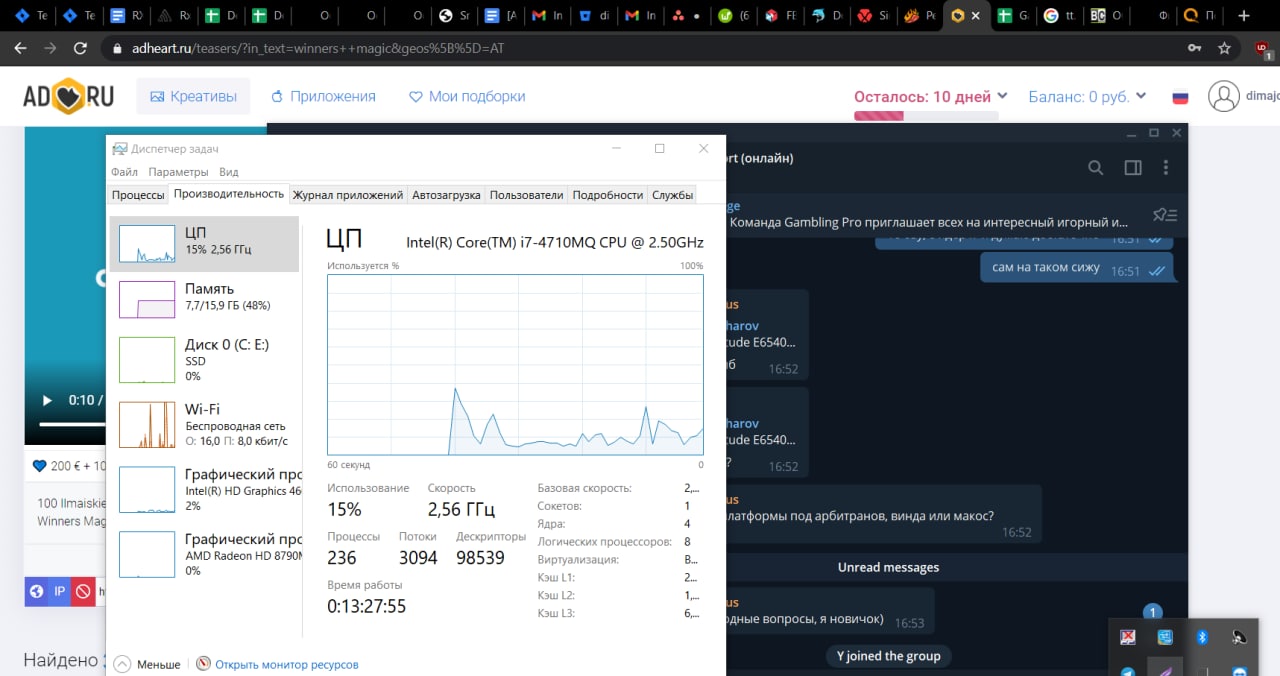Viewport: 1280px width, 676px height.
Task: Open the Приложения section
Action: click(x=323, y=96)
